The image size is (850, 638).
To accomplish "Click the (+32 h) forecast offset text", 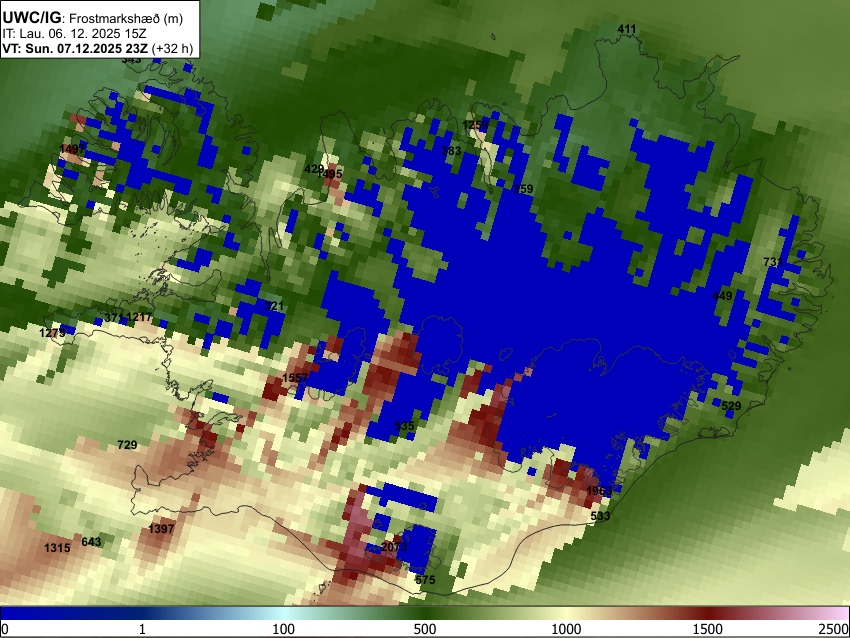I will pos(172,48).
